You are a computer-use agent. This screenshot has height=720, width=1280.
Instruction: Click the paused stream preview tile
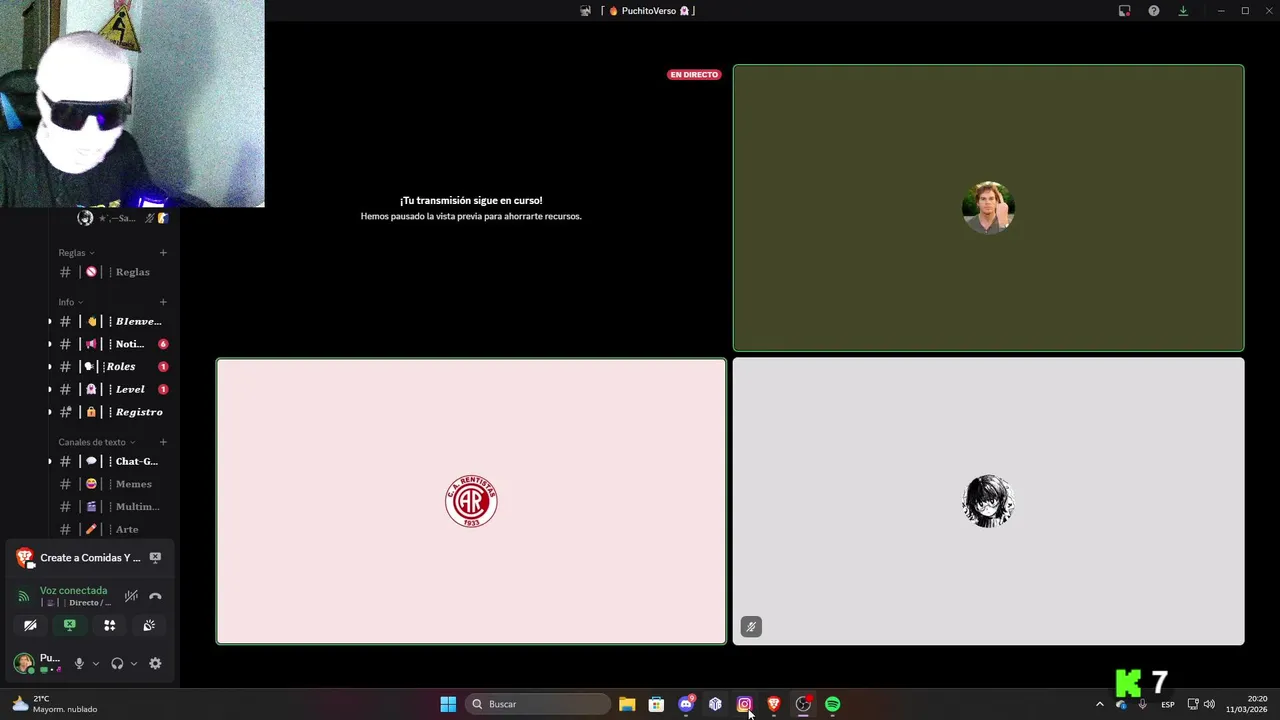tap(471, 208)
